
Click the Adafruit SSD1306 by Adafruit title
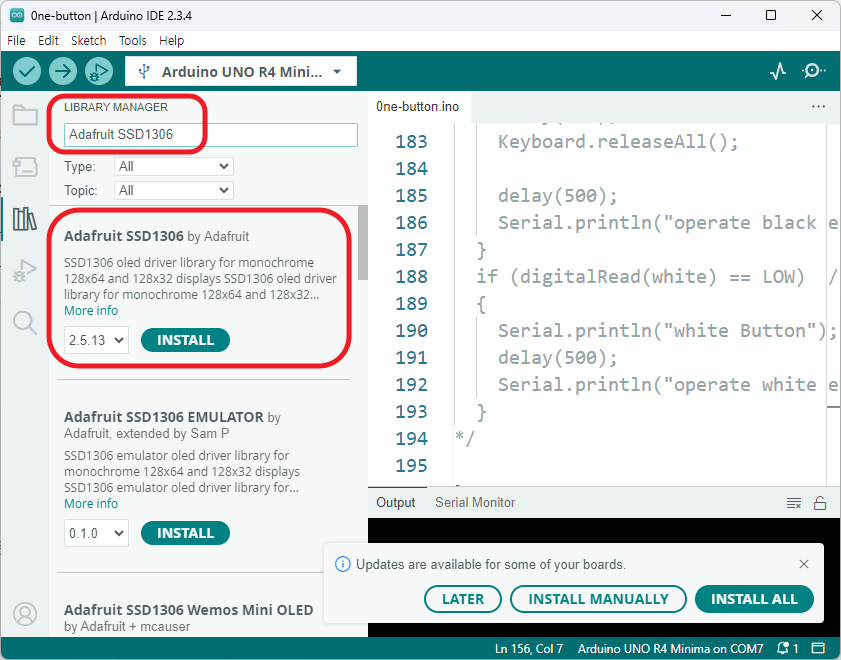[157, 236]
